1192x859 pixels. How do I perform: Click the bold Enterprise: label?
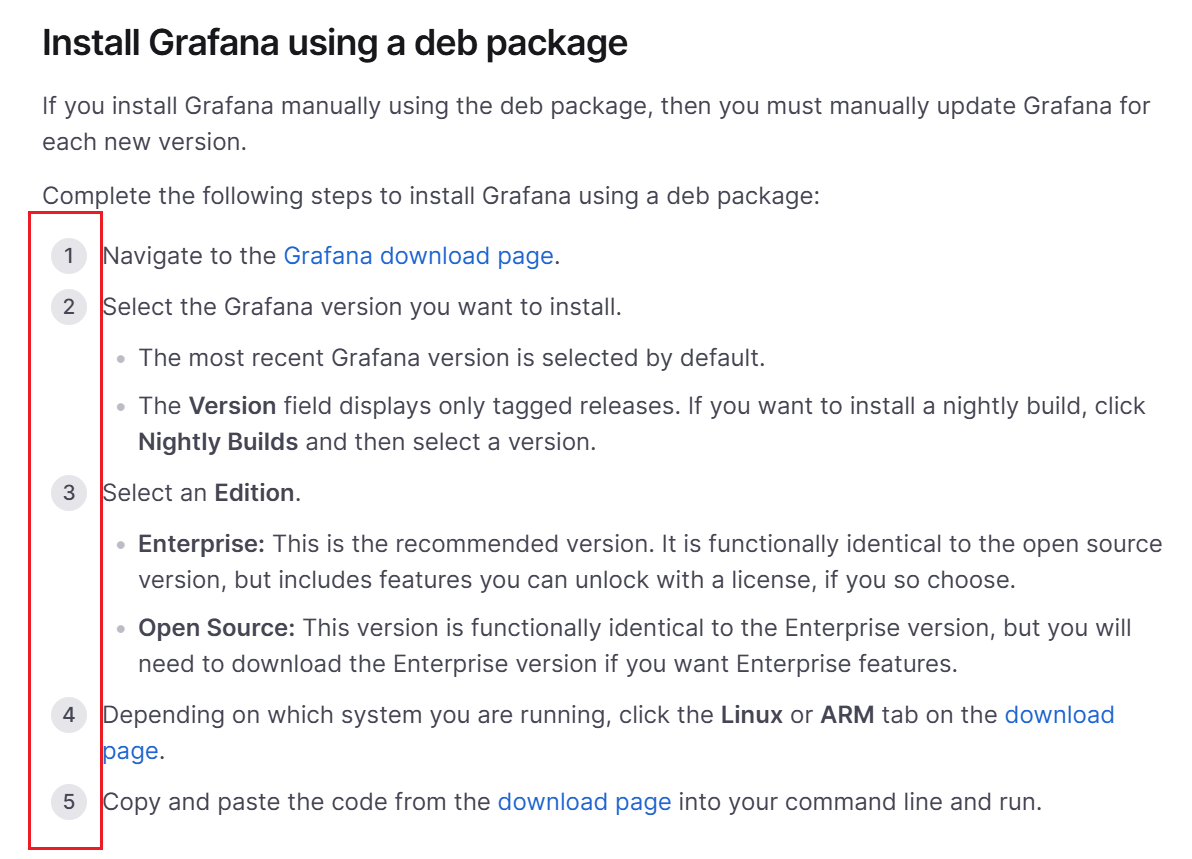(201, 544)
